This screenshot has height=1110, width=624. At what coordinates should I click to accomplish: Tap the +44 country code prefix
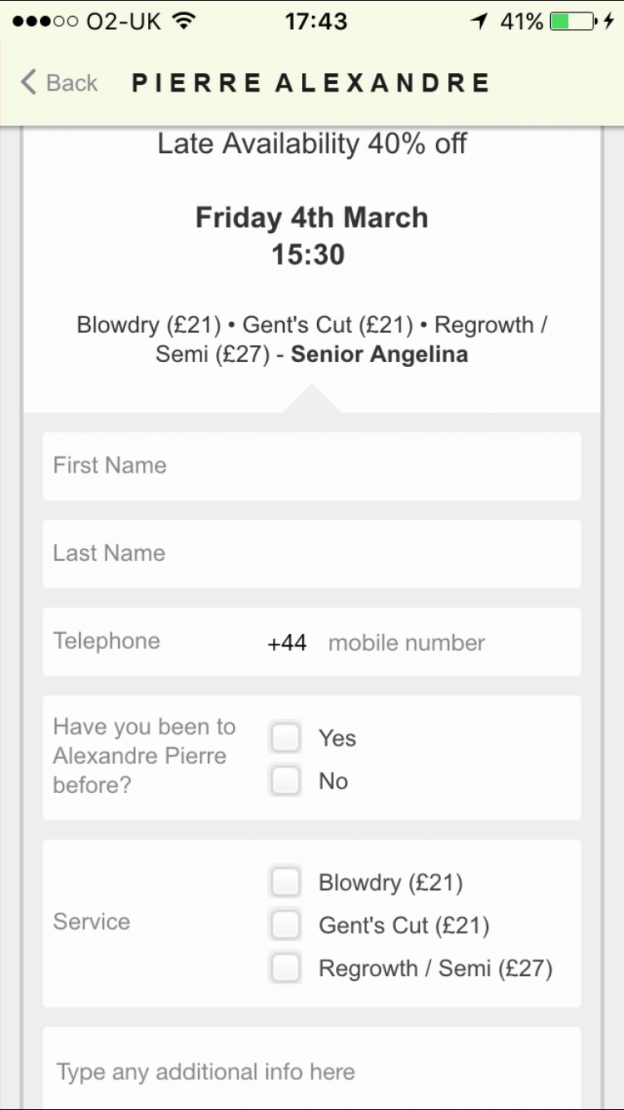click(x=287, y=642)
